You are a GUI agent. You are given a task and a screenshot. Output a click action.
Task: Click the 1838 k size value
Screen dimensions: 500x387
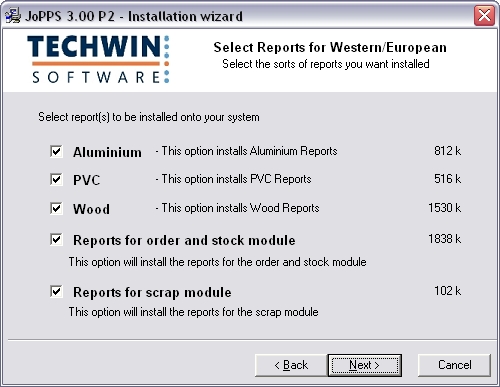[445, 239]
